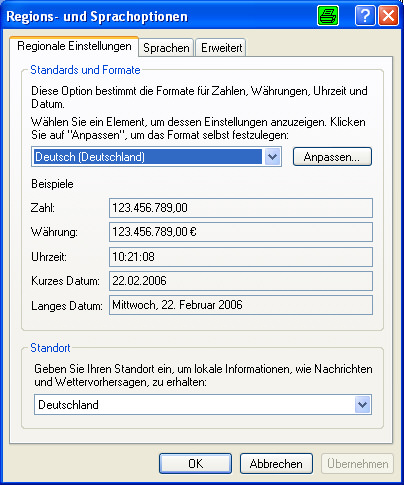
Task: Click the Deutschland location combo box
Action: point(203,405)
